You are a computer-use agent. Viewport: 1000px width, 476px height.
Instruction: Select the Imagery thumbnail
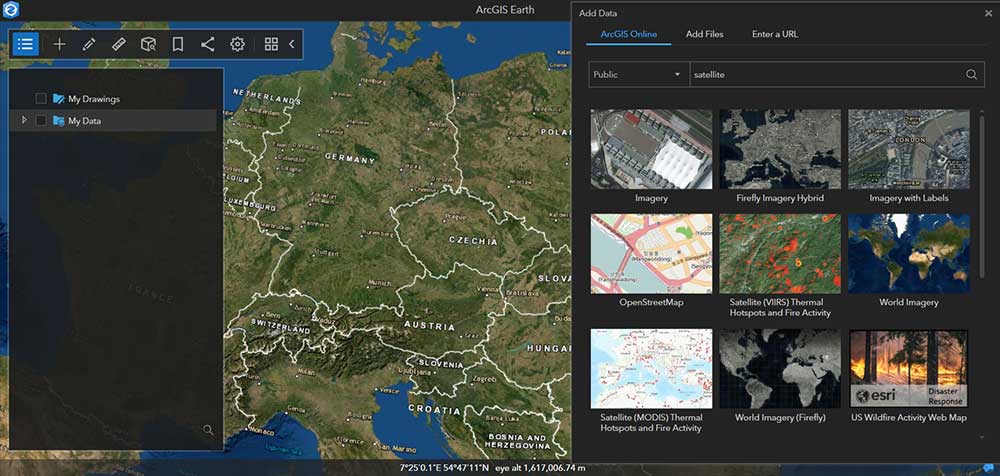point(651,149)
